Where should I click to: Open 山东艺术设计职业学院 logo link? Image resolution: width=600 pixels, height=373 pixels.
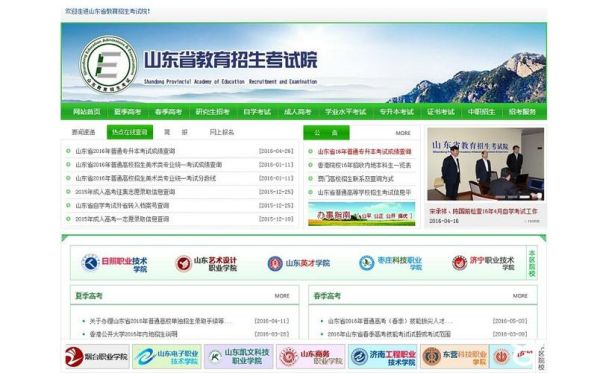[206, 263]
